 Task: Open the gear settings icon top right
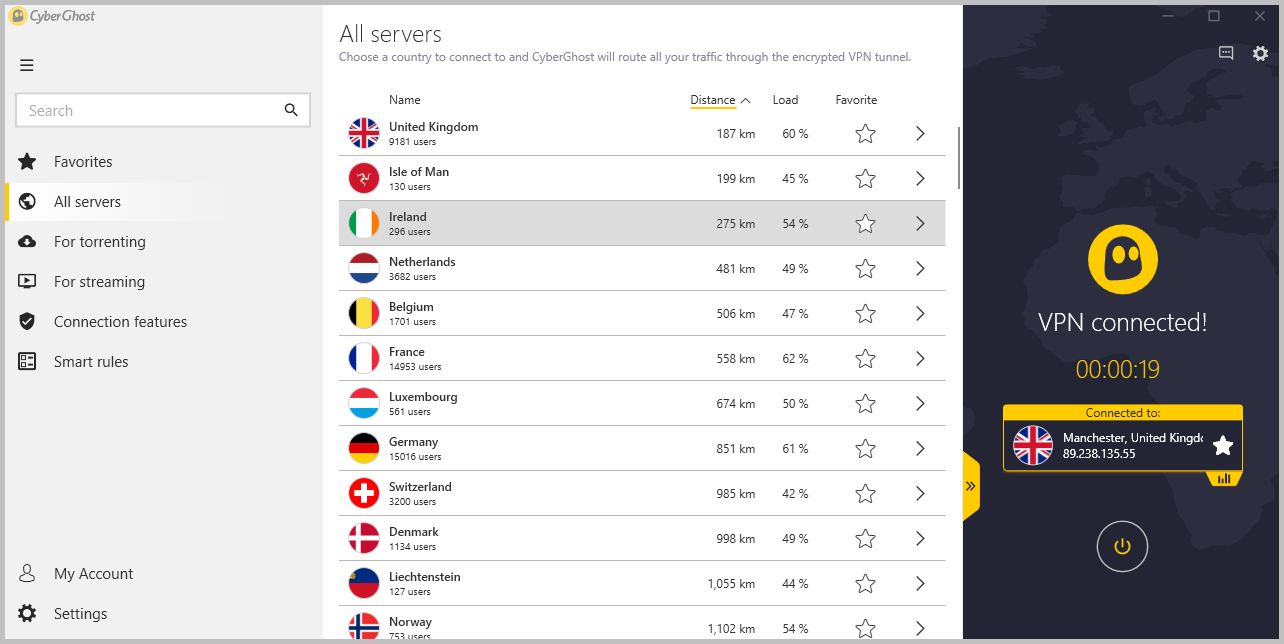[1260, 53]
